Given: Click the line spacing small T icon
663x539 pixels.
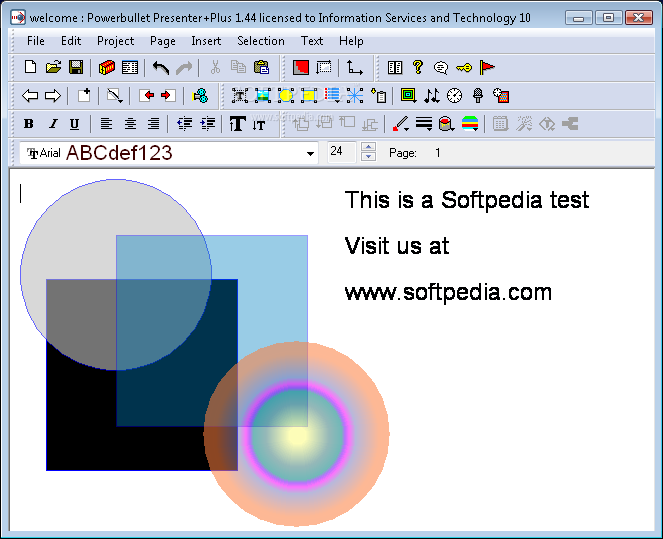Looking at the screenshot, I should click(x=259, y=125).
